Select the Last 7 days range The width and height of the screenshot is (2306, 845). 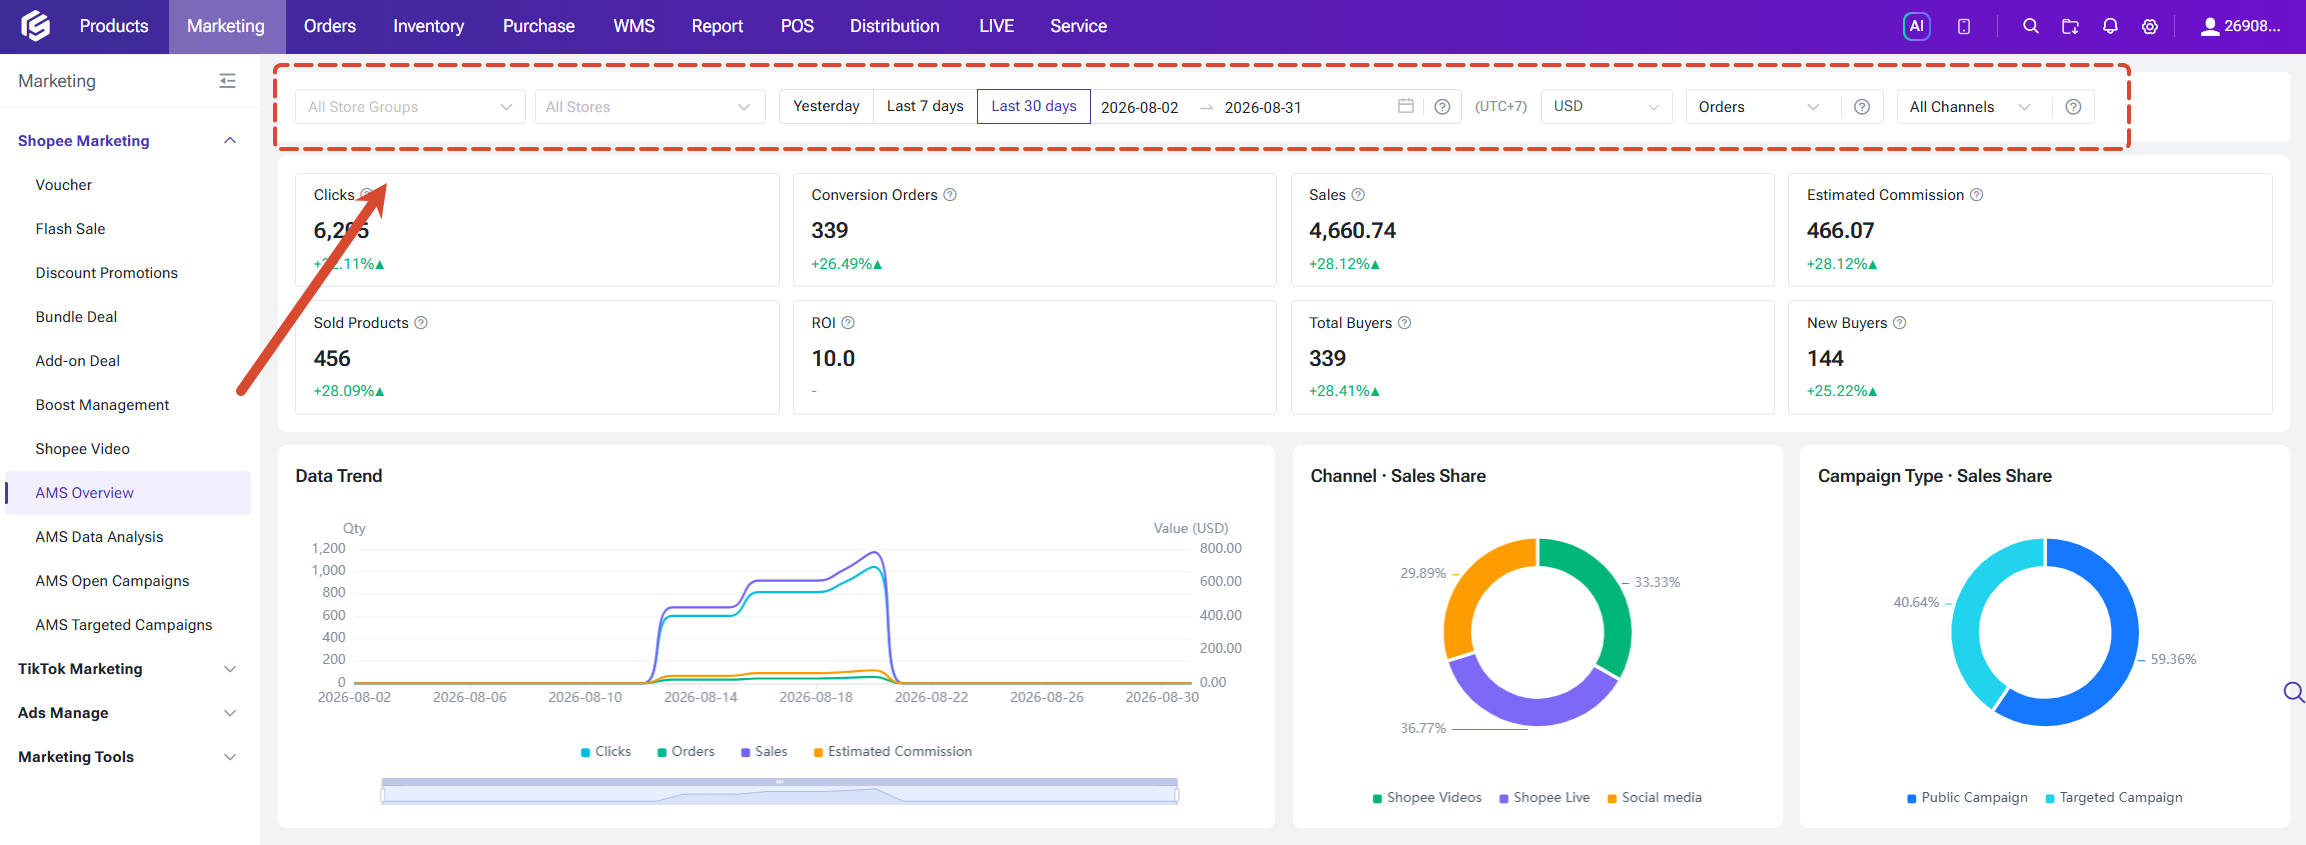coord(925,106)
